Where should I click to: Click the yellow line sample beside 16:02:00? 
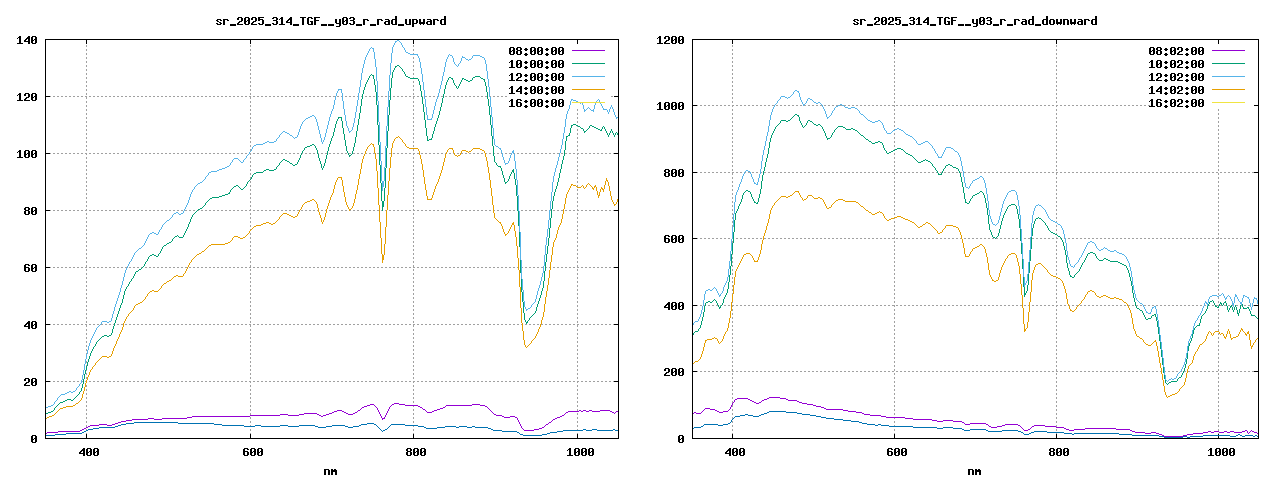pyautogui.click(x=1227, y=103)
